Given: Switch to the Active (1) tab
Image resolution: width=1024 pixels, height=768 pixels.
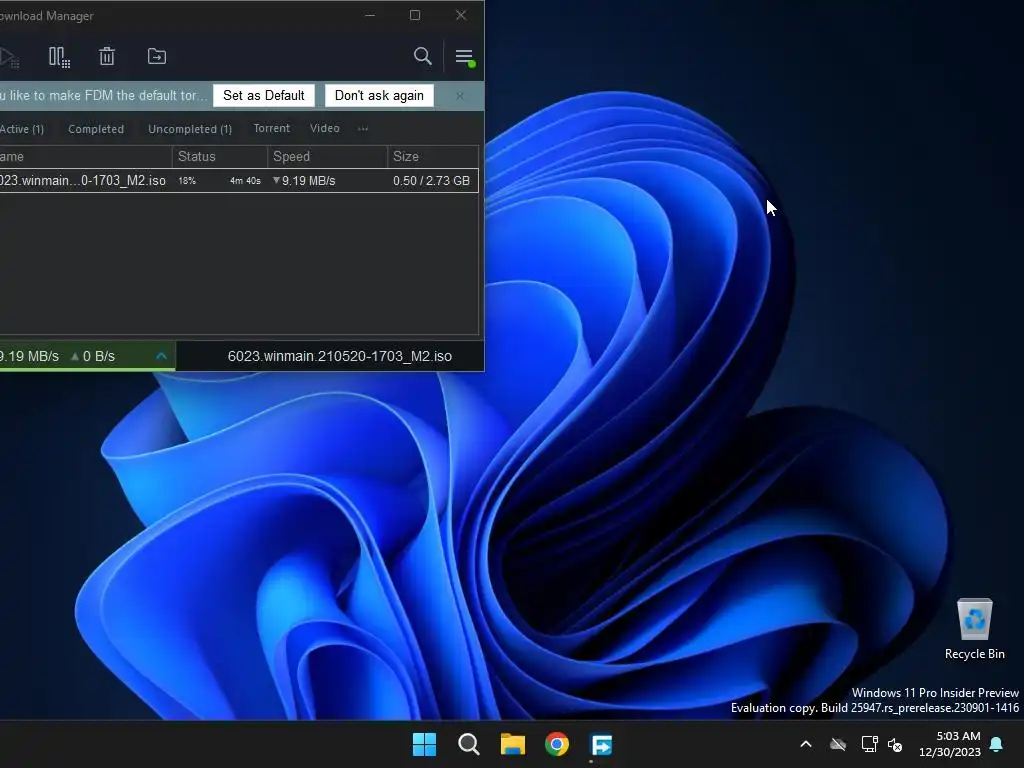Looking at the screenshot, I should tap(22, 129).
